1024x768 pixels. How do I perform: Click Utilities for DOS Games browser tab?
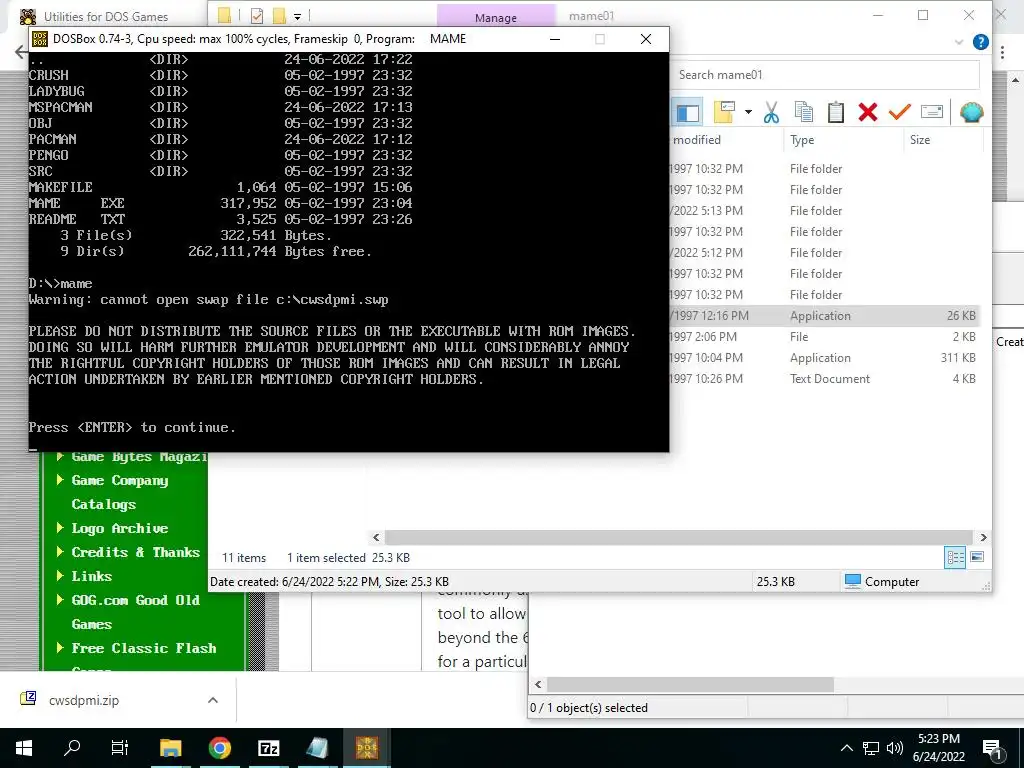tap(106, 16)
